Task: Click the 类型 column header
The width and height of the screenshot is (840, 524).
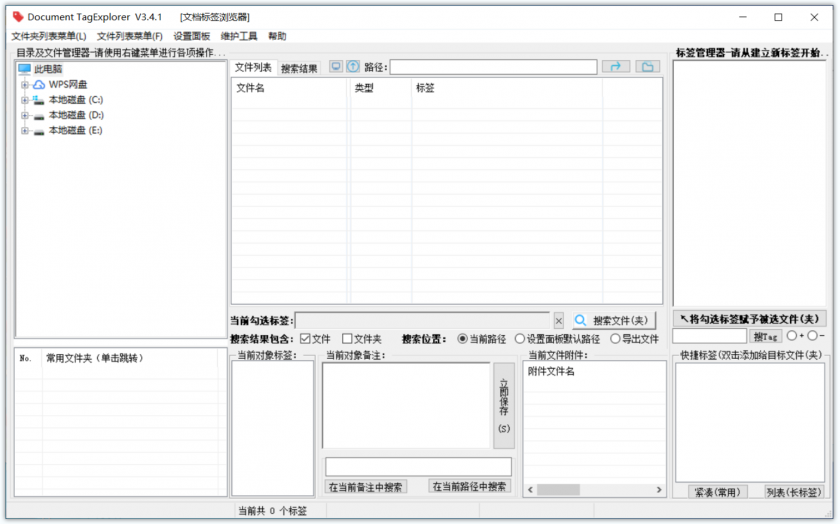Action: coord(381,88)
